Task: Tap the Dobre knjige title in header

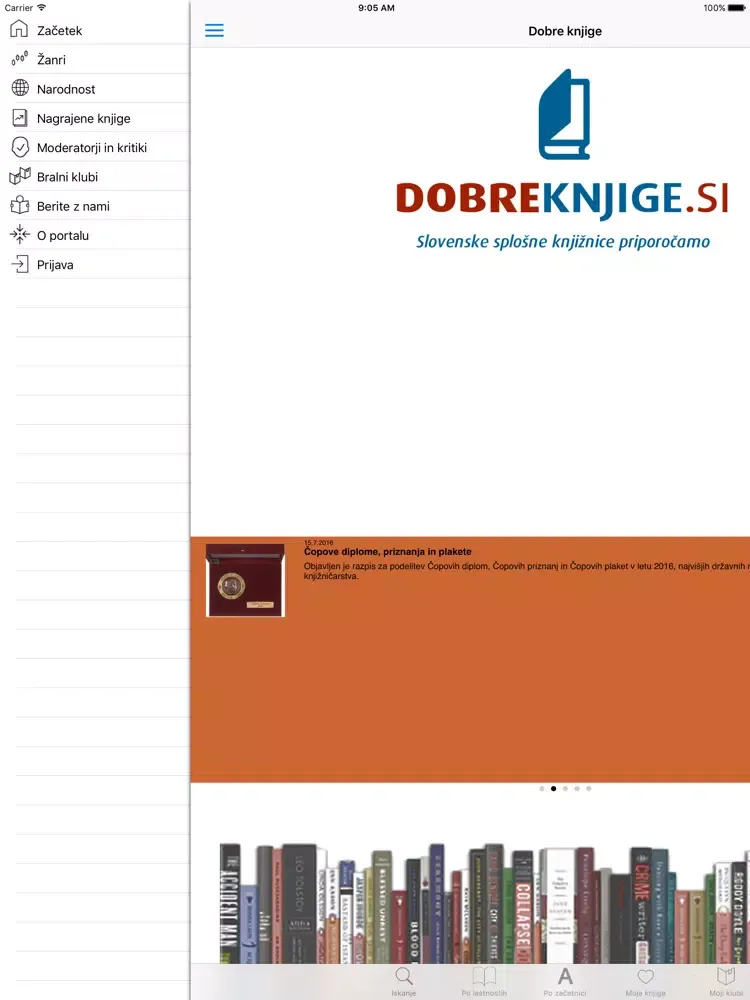Action: pos(565,31)
